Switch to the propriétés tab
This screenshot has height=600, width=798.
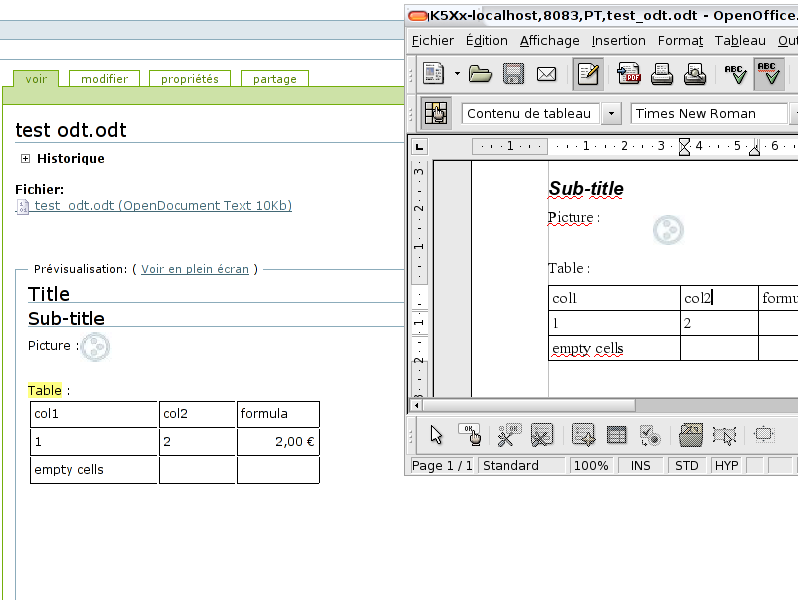(189, 79)
